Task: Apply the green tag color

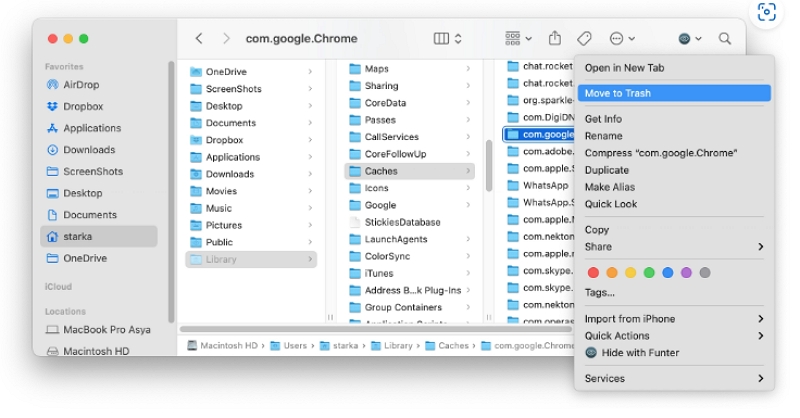Action: (649, 273)
